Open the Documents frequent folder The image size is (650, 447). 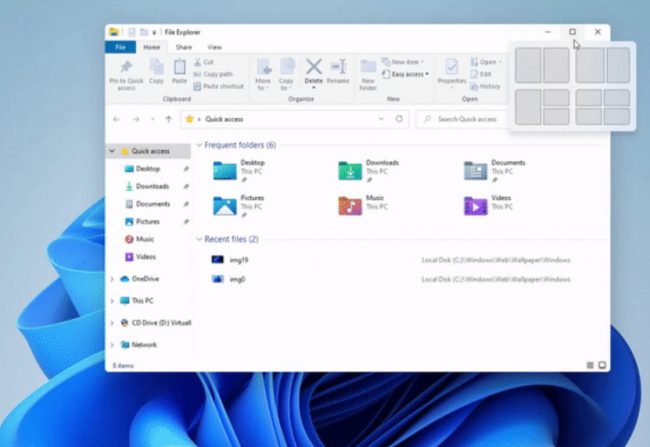click(495, 170)
